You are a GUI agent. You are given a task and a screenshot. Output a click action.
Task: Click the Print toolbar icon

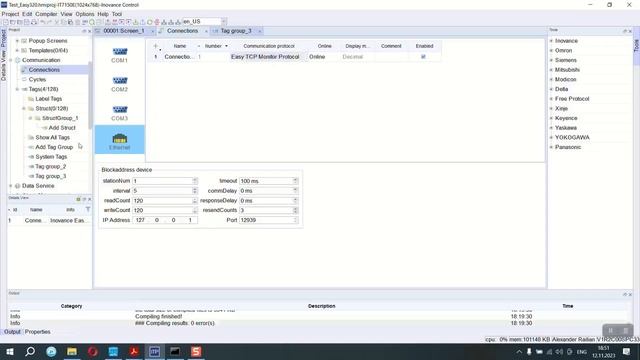34,22
